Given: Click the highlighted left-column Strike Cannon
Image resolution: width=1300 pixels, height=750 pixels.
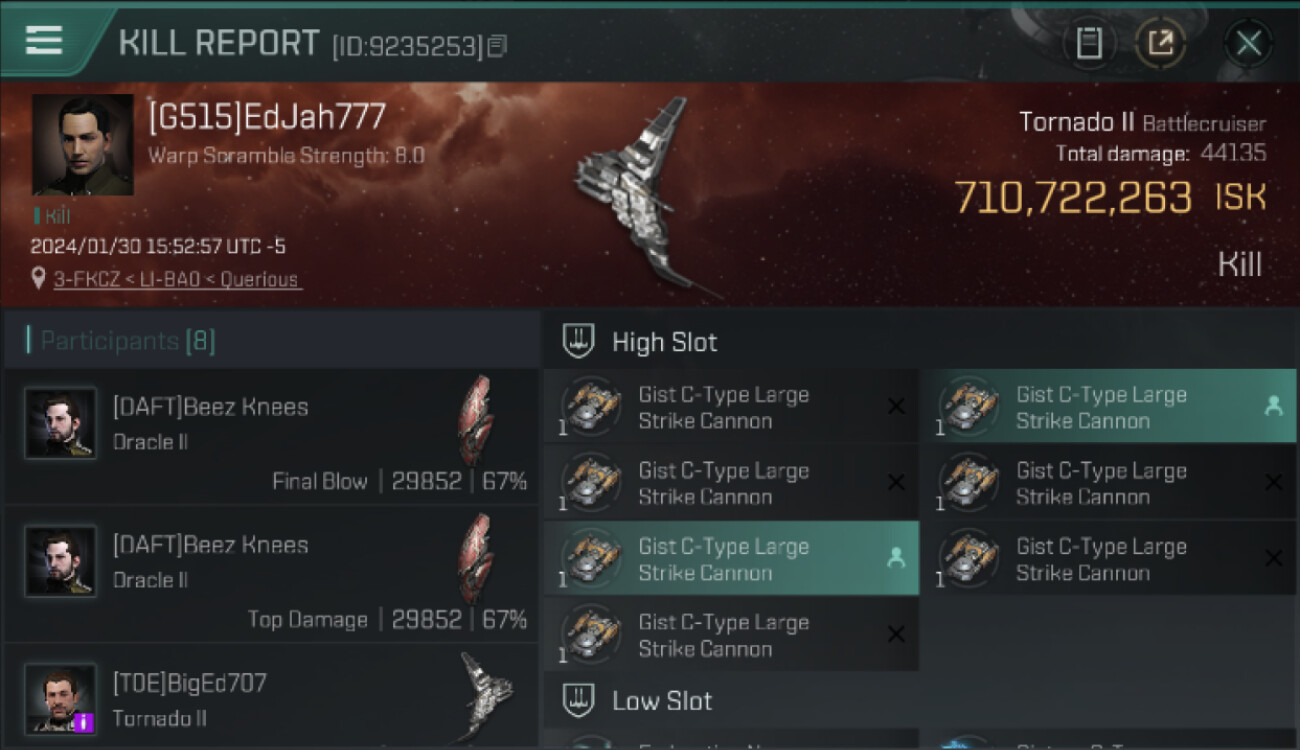Looking at the screenshot, I should (x=731, y=558).
